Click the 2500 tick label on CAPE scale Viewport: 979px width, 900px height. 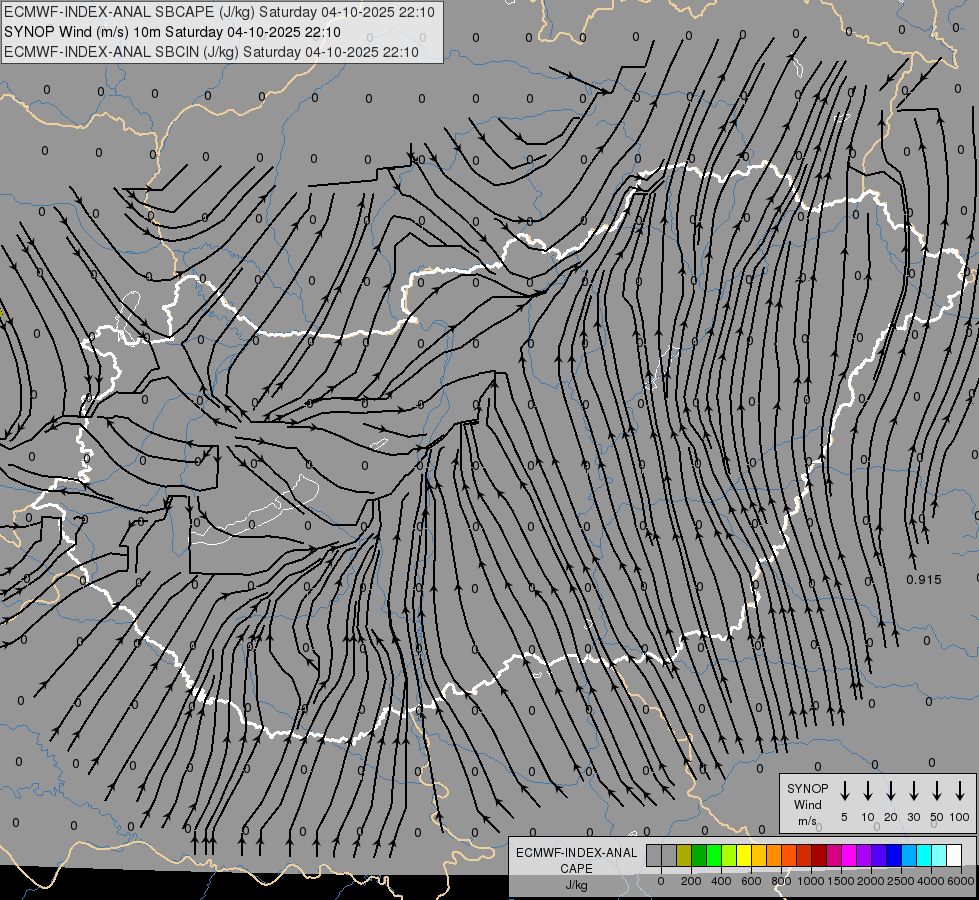click(900, 881)
